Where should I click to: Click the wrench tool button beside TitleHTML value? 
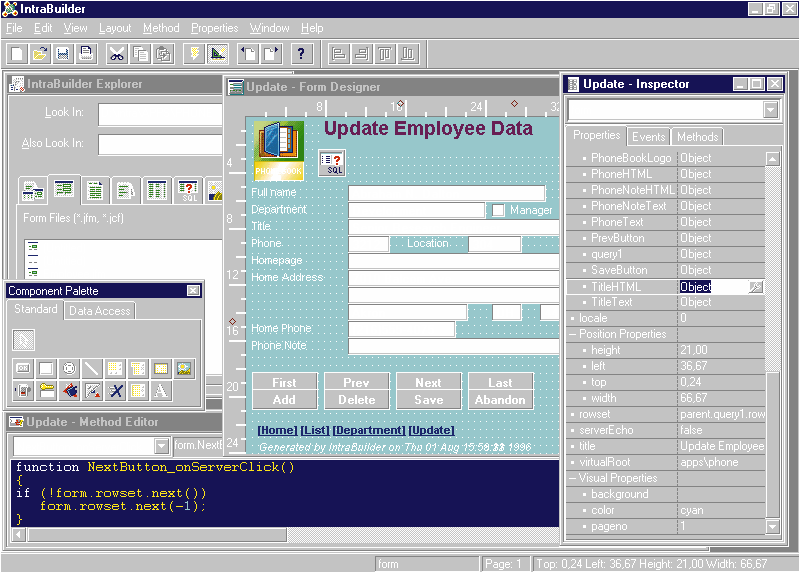click(x=756, y=287)
